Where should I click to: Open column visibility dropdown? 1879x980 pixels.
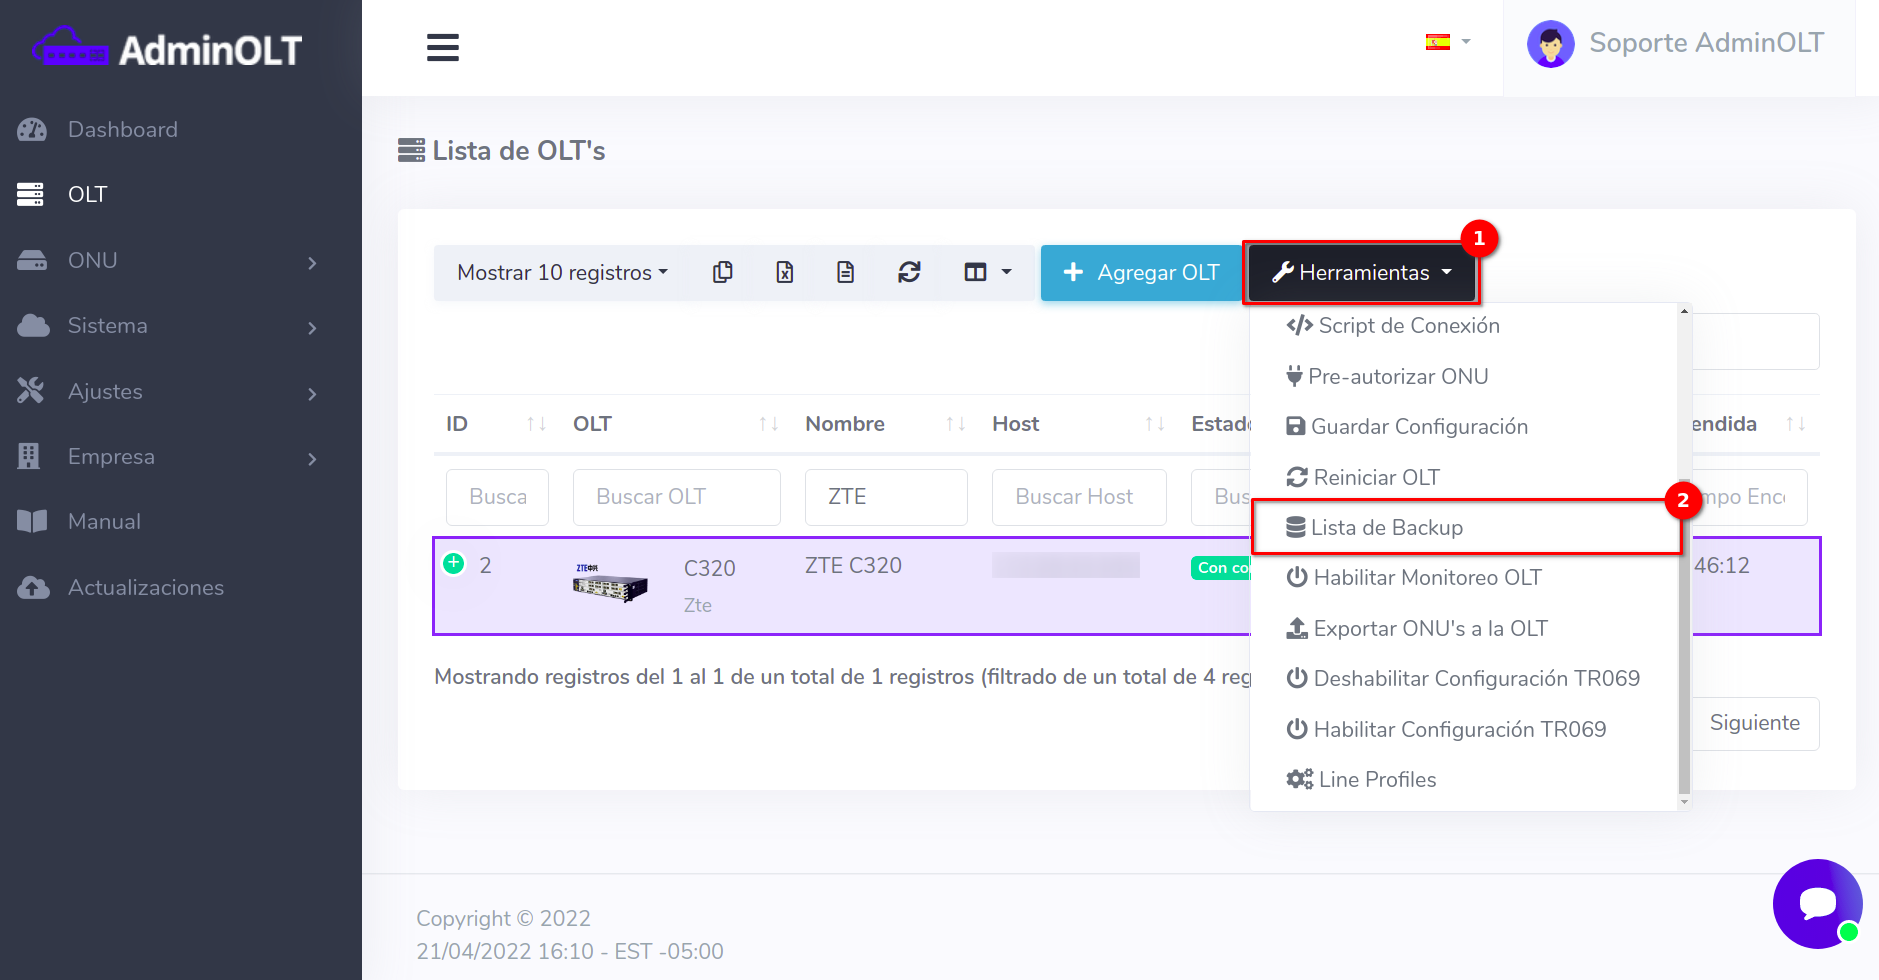pos(987,272)
